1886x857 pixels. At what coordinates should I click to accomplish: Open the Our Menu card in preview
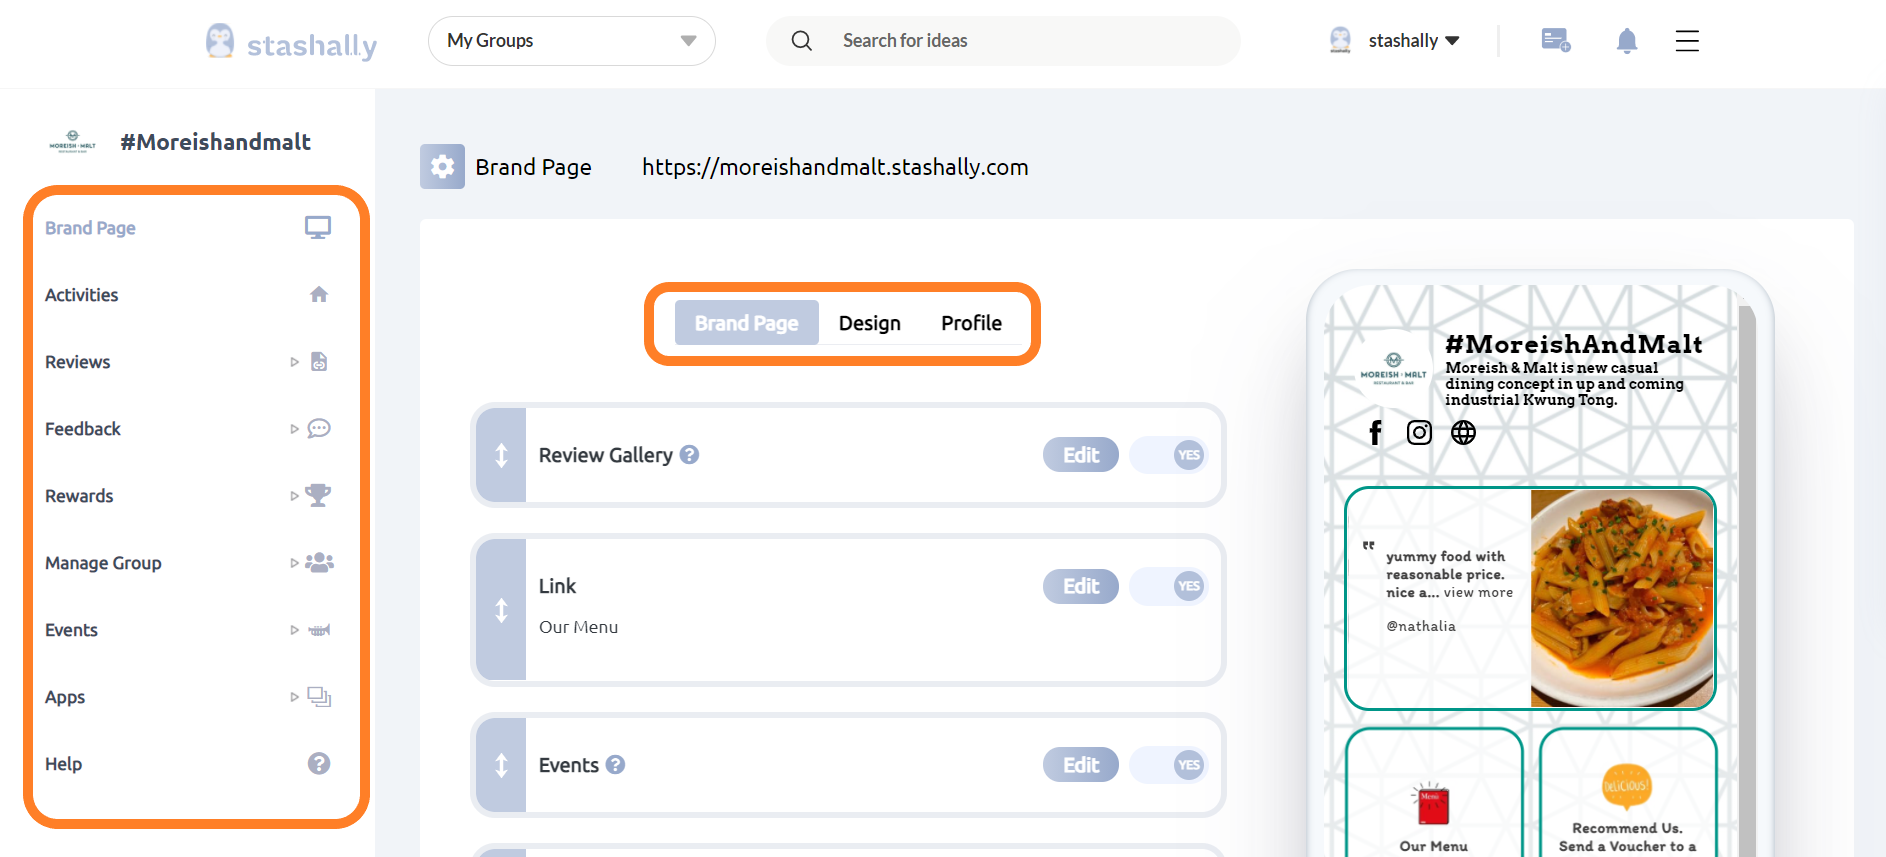1434,795
